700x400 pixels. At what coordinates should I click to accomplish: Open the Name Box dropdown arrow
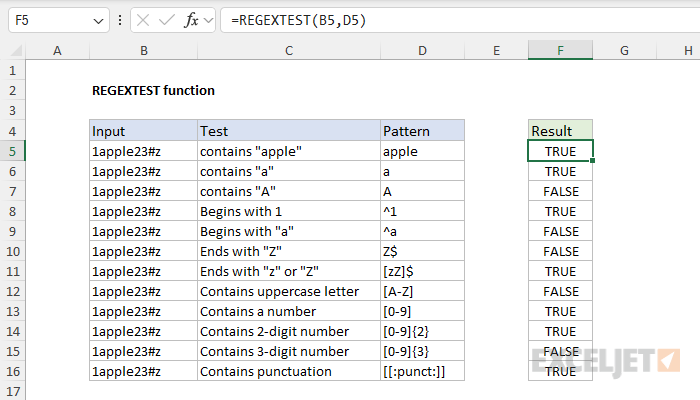pyautogui.click(x=98, y=21)
